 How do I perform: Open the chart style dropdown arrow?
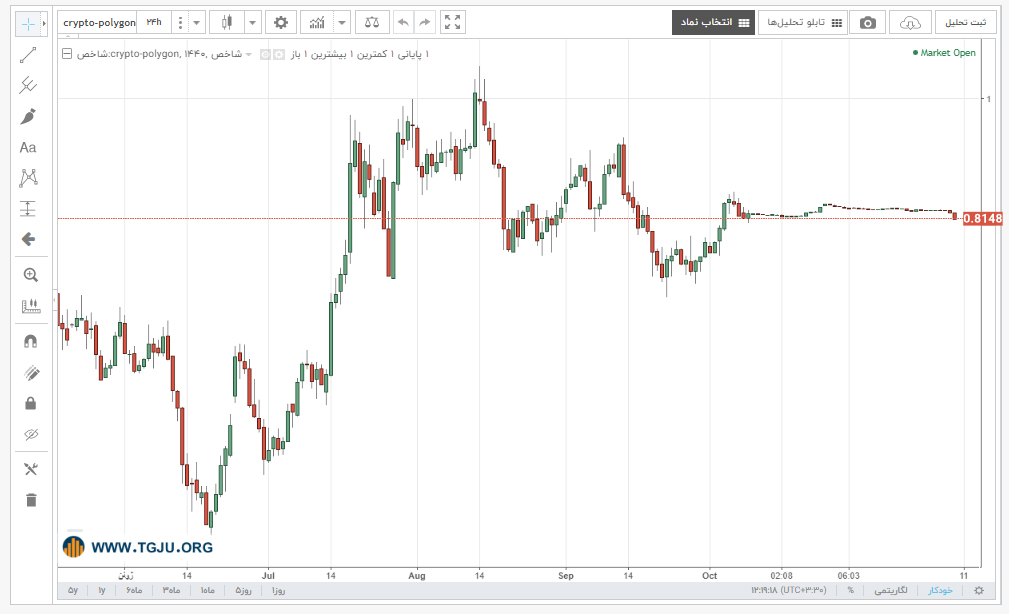(252, 23)
